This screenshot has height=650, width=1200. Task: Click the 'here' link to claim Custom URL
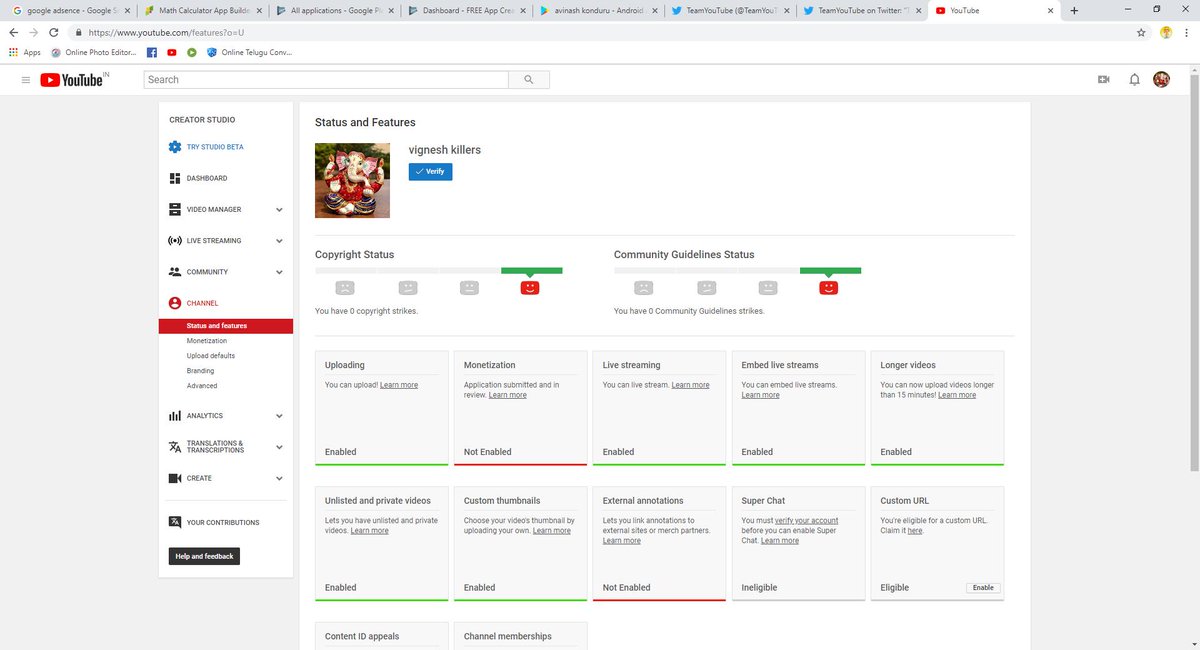915,531
